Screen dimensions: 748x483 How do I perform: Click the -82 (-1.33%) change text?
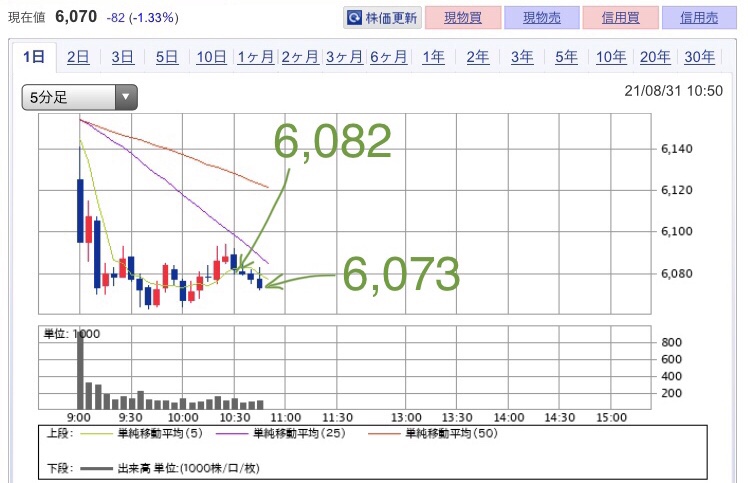143,18
